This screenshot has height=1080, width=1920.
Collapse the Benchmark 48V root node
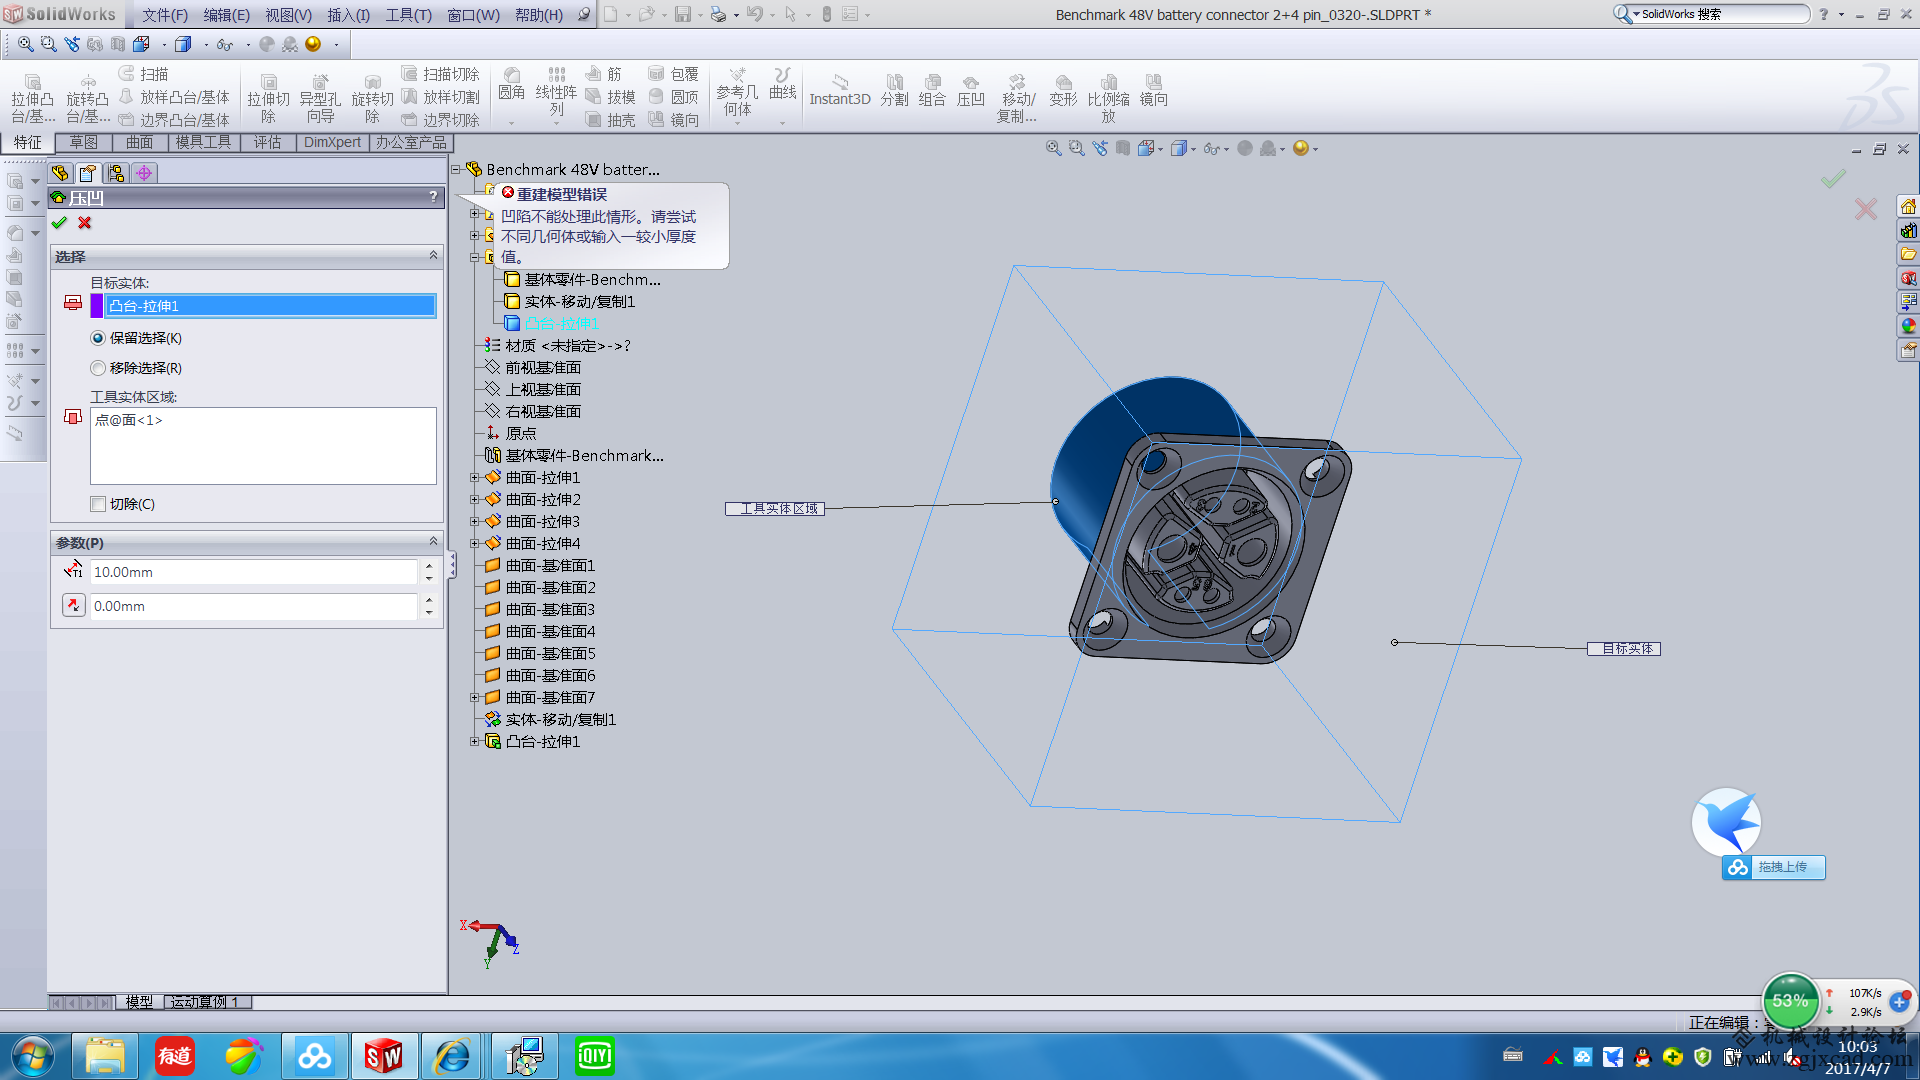pos(456,169)
